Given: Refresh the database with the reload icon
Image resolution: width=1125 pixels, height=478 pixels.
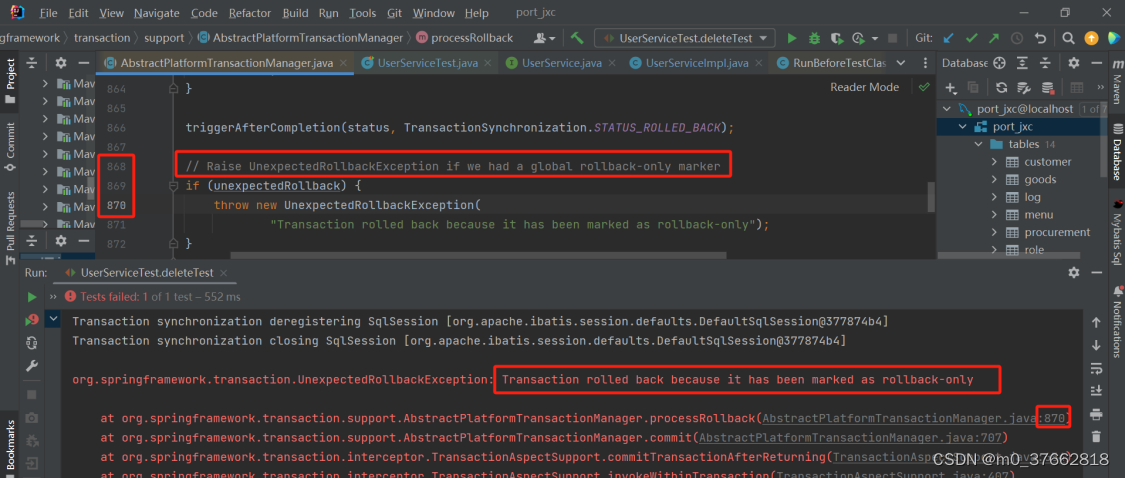Looking at the screenshot, I should (1001, 87).
